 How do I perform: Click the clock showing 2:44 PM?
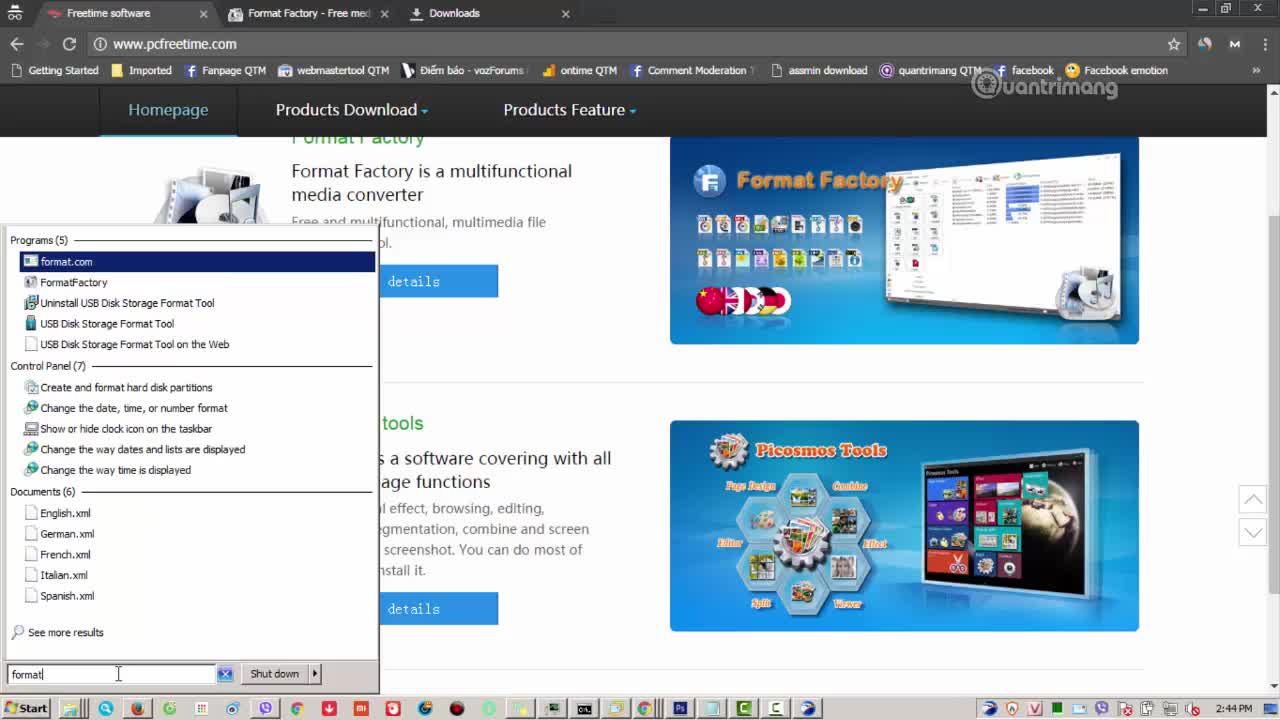(1234, 708)
